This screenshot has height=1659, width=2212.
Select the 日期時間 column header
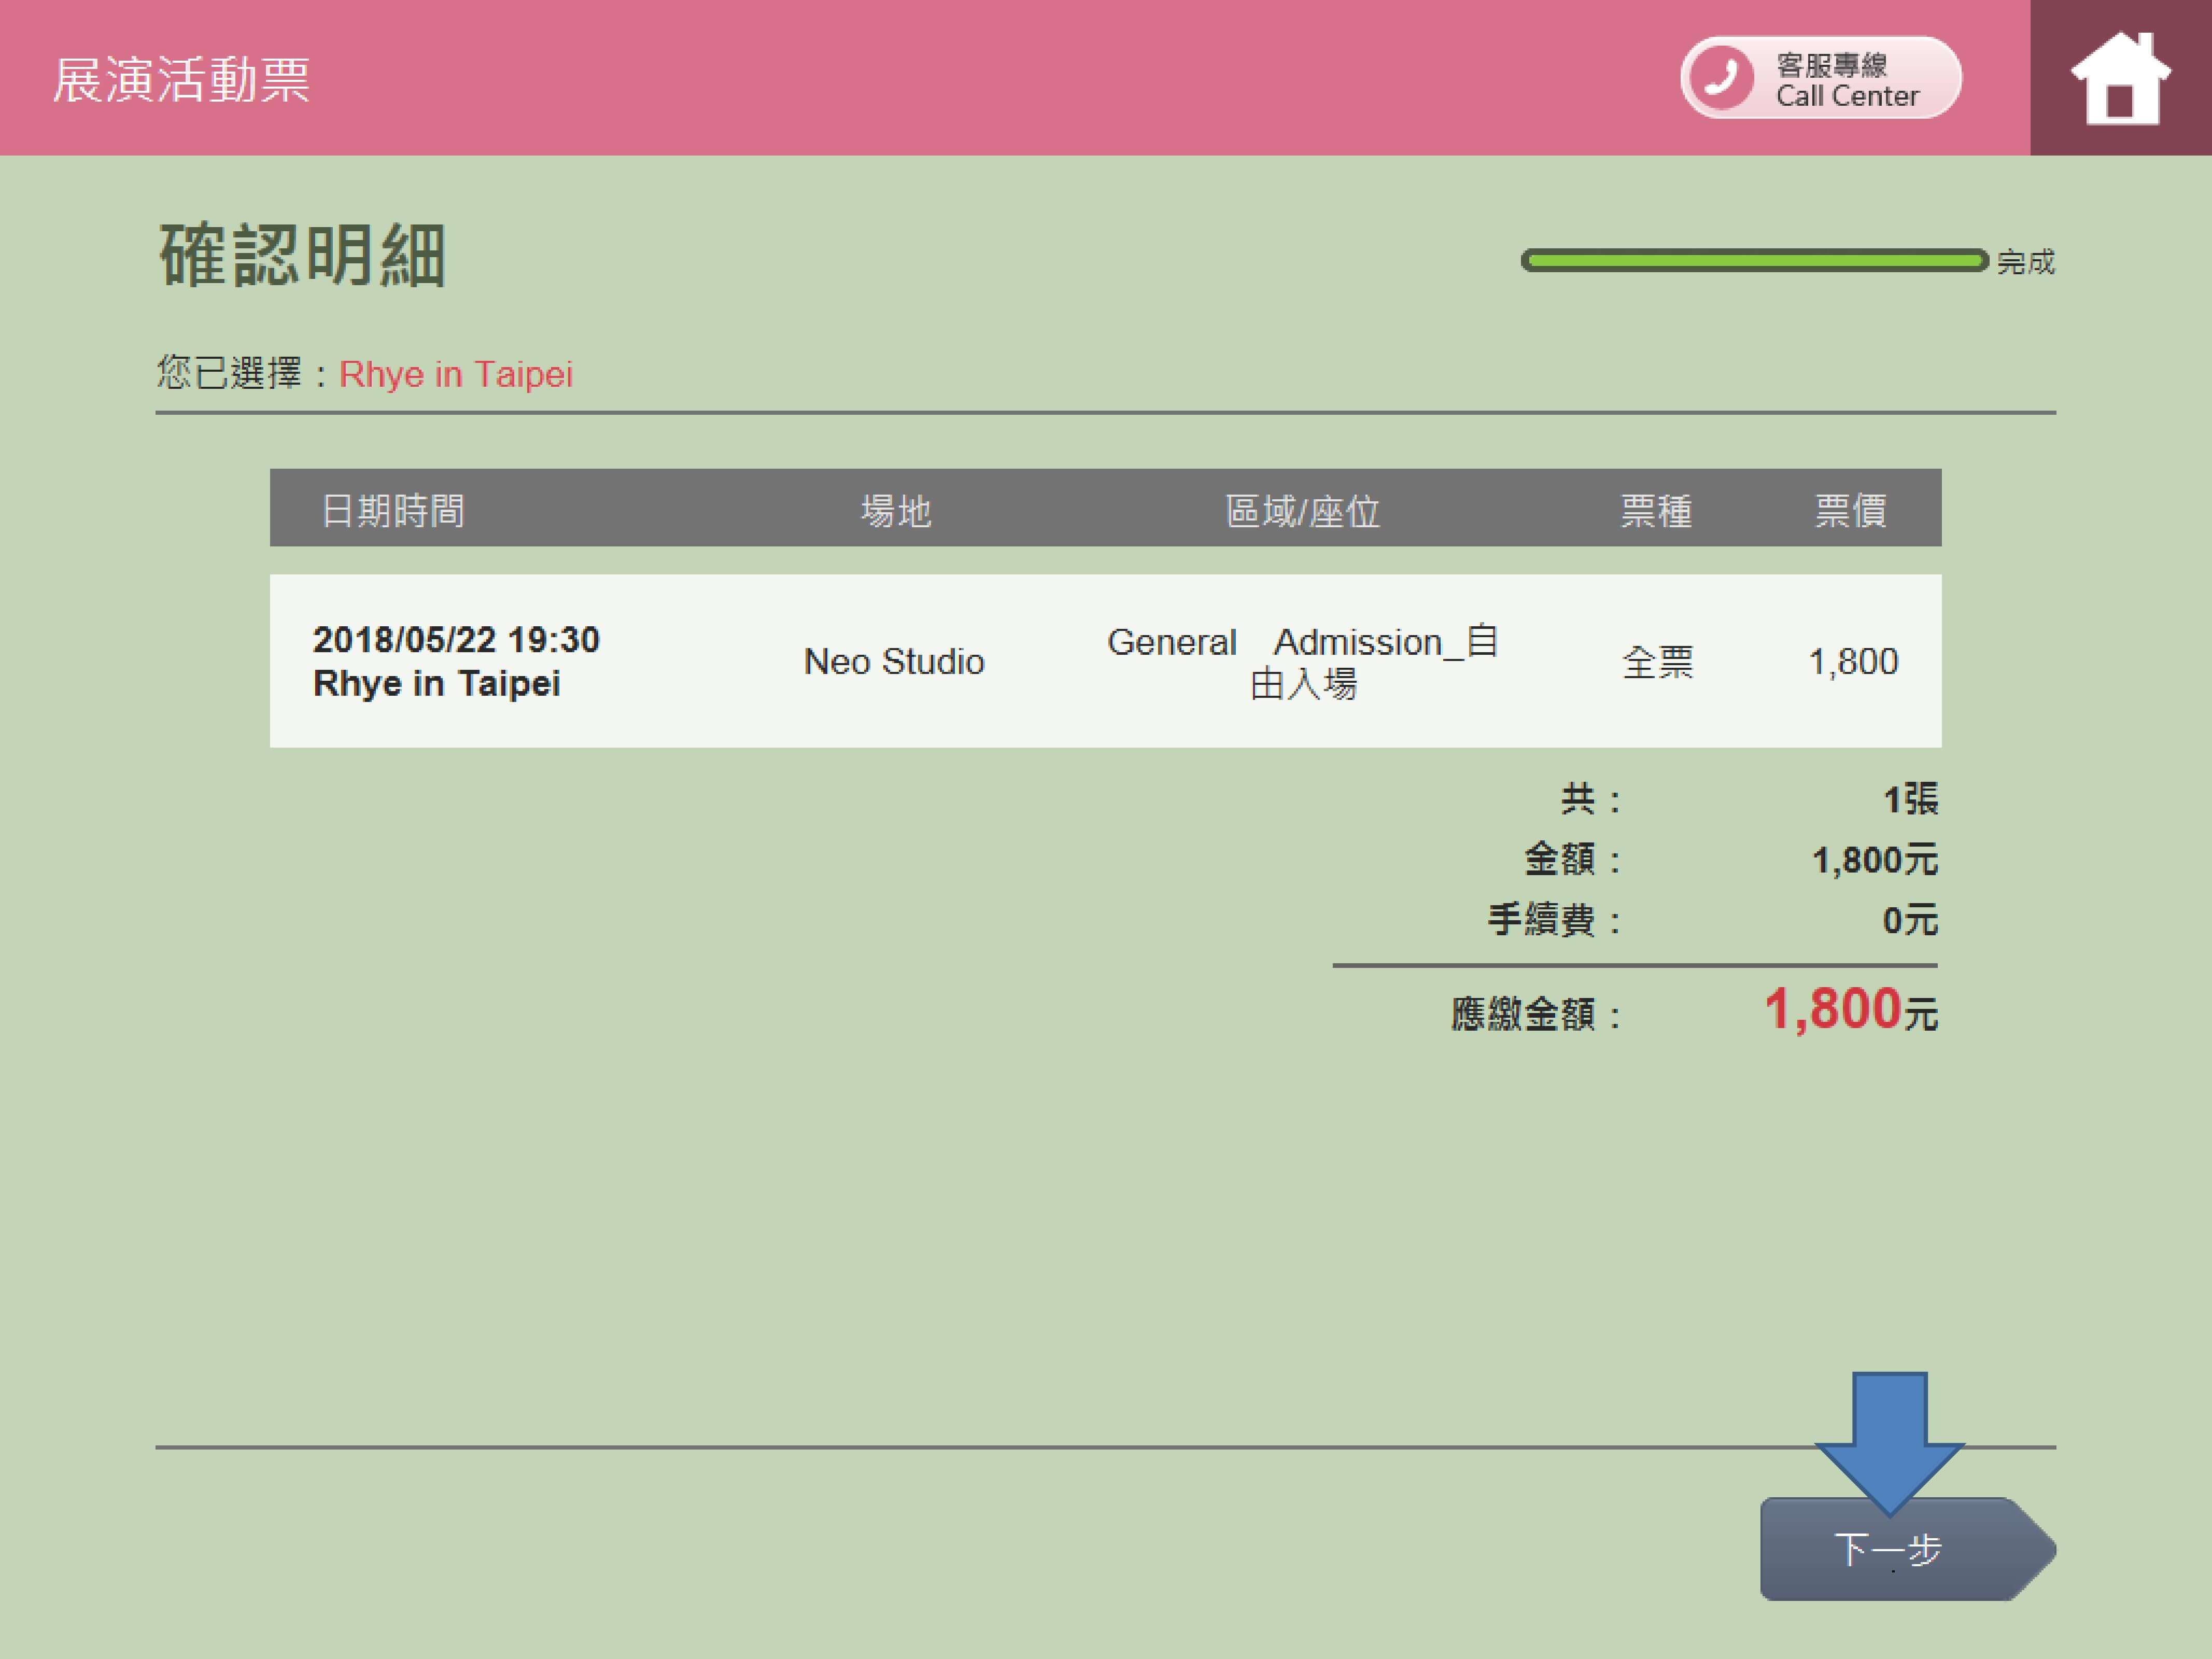coord(392,510)
